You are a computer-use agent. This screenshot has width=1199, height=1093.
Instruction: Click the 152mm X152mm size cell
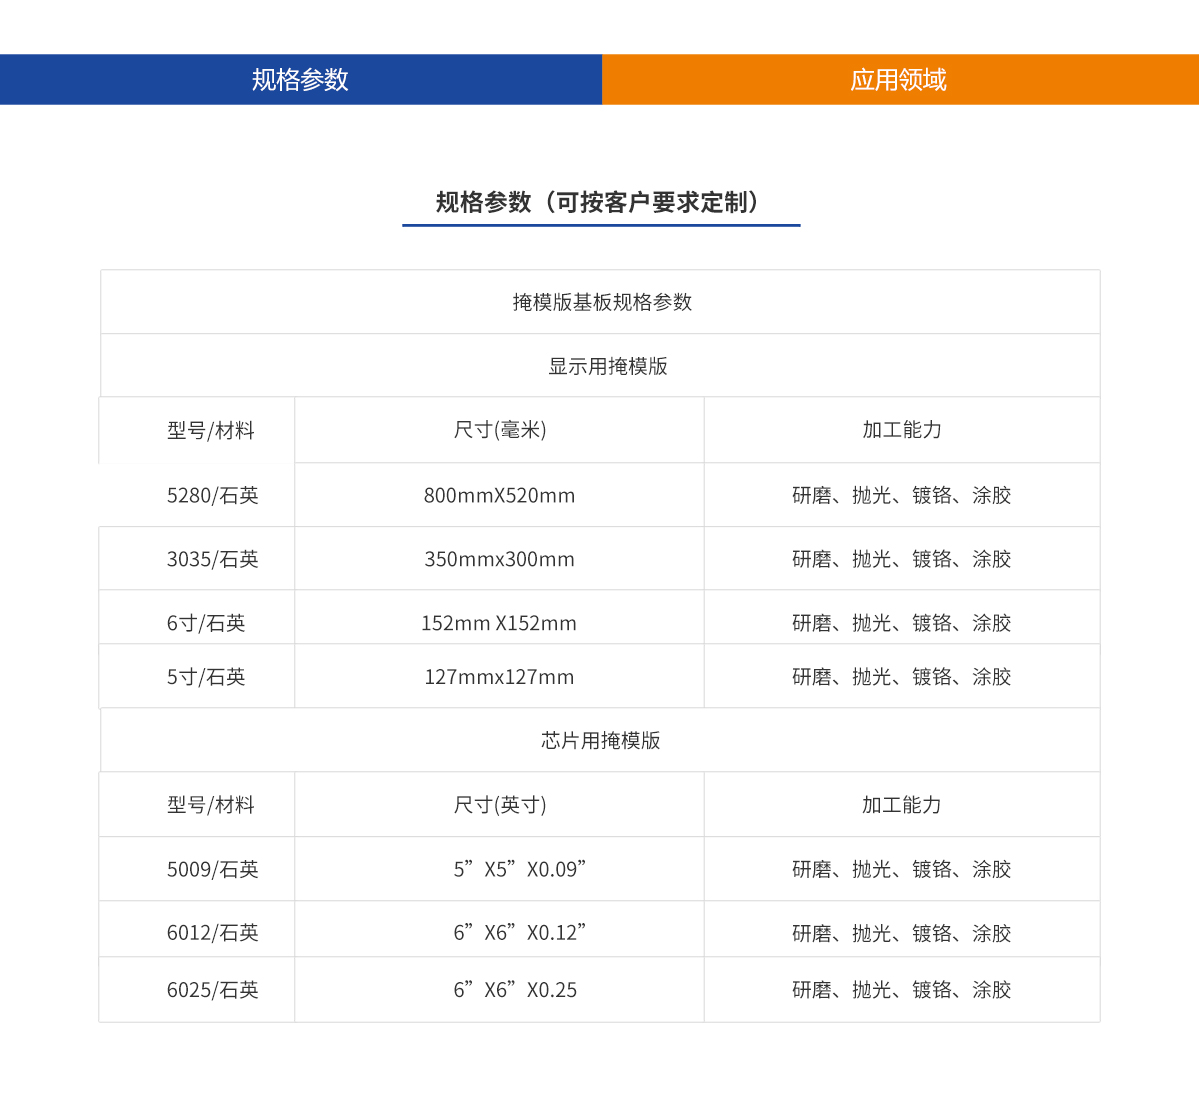coord(499,623)
